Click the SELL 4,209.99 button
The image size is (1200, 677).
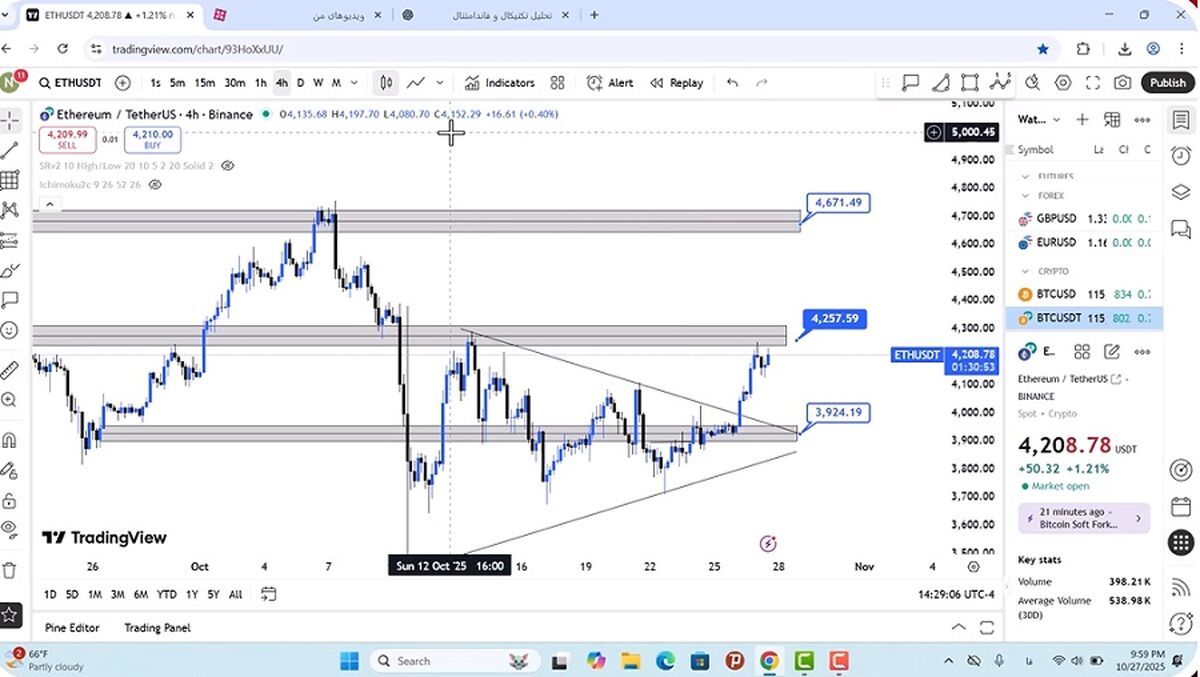click(x=67, y=139)
